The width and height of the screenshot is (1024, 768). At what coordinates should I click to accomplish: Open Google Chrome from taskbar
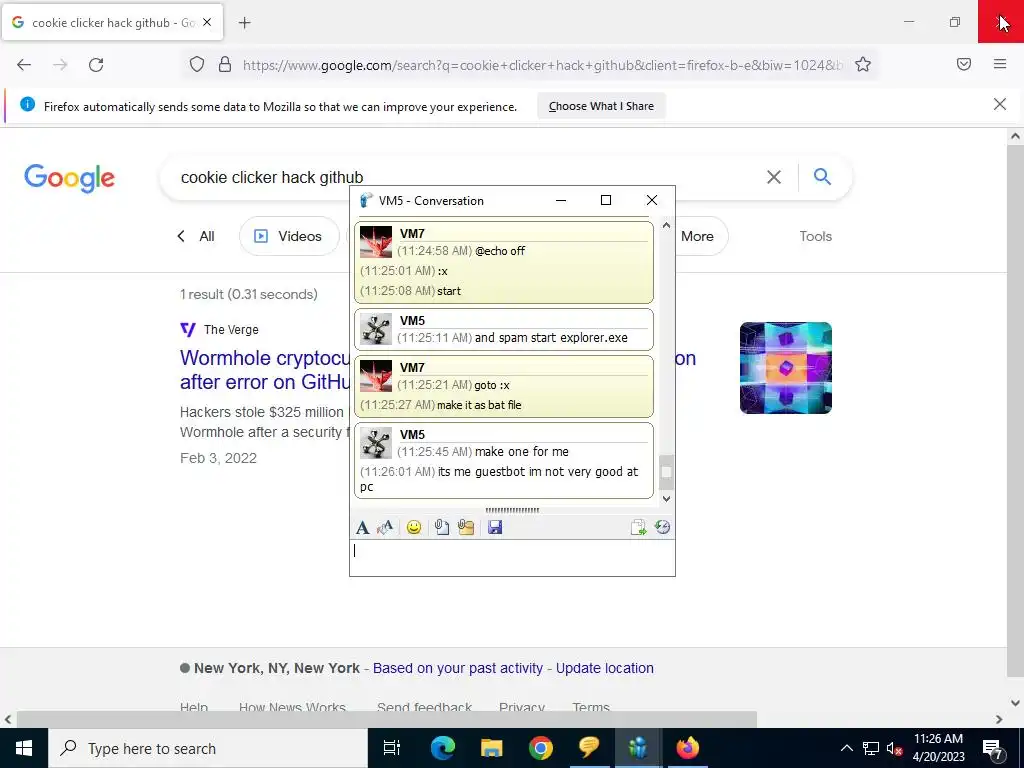[541, 748]
